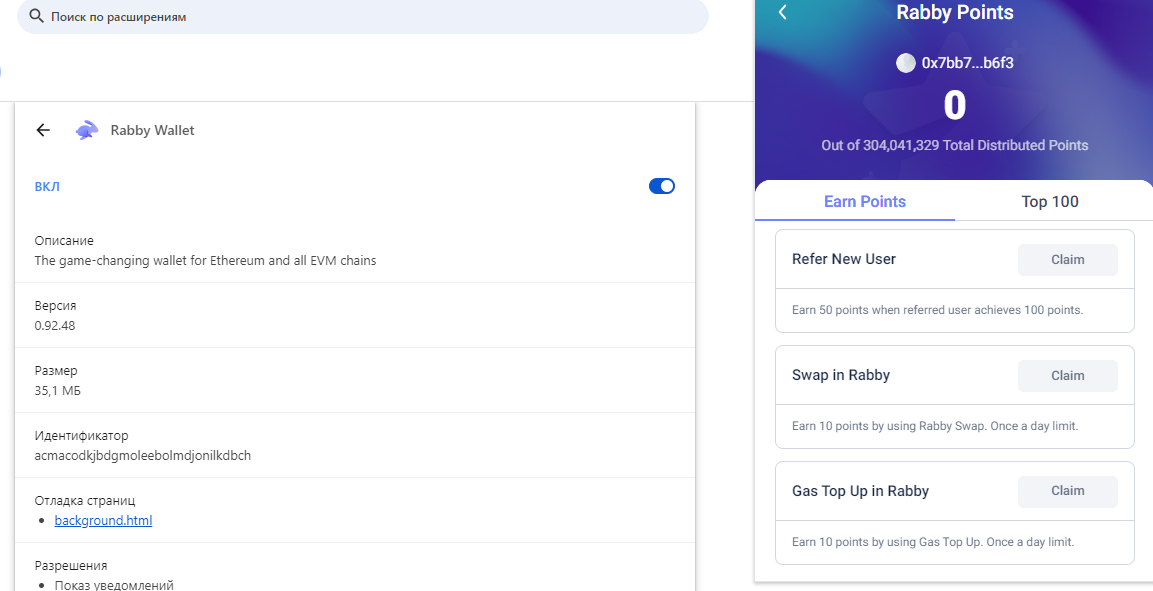The image size is (1153, 591).
Task: Go back with the arrow beside Rabby Wallet
Action: pyautogui.click(x=43, y=130)
